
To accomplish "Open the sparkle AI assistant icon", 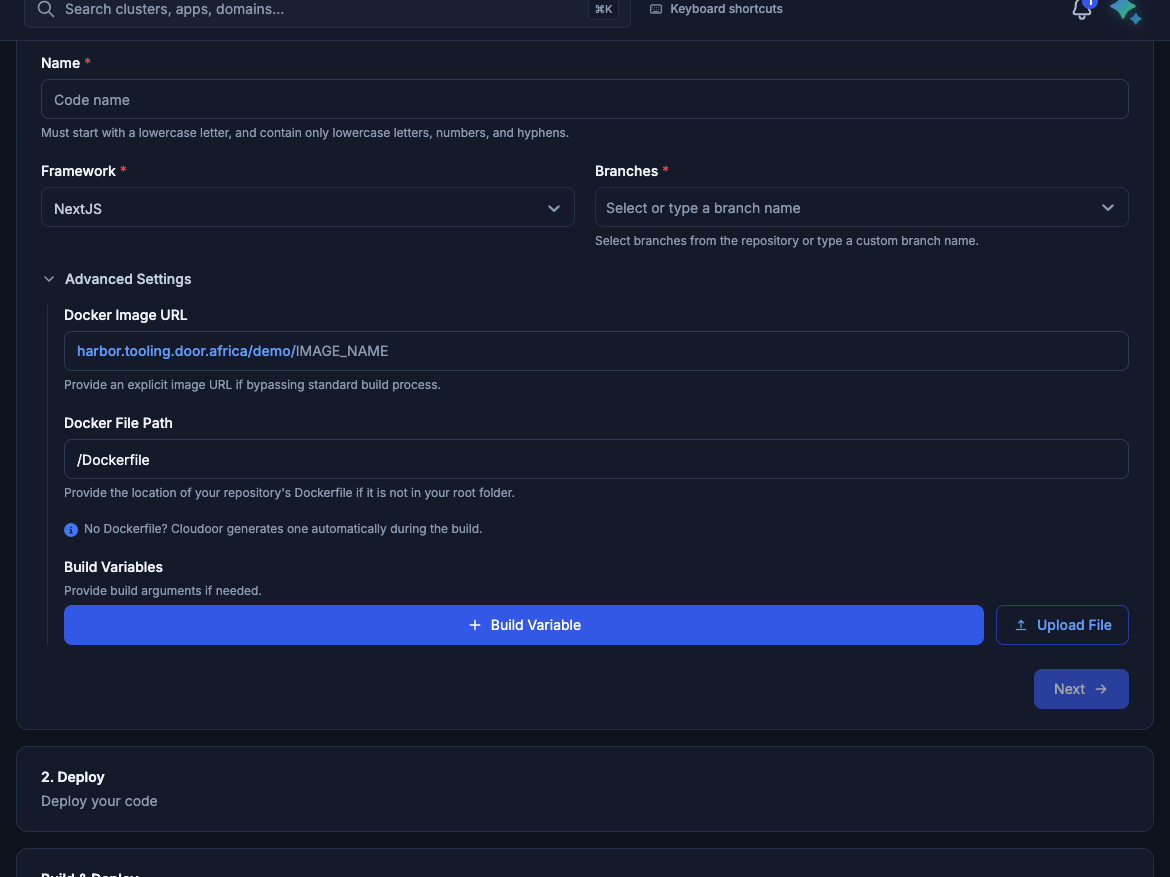I will click(x=1125, y=10).
